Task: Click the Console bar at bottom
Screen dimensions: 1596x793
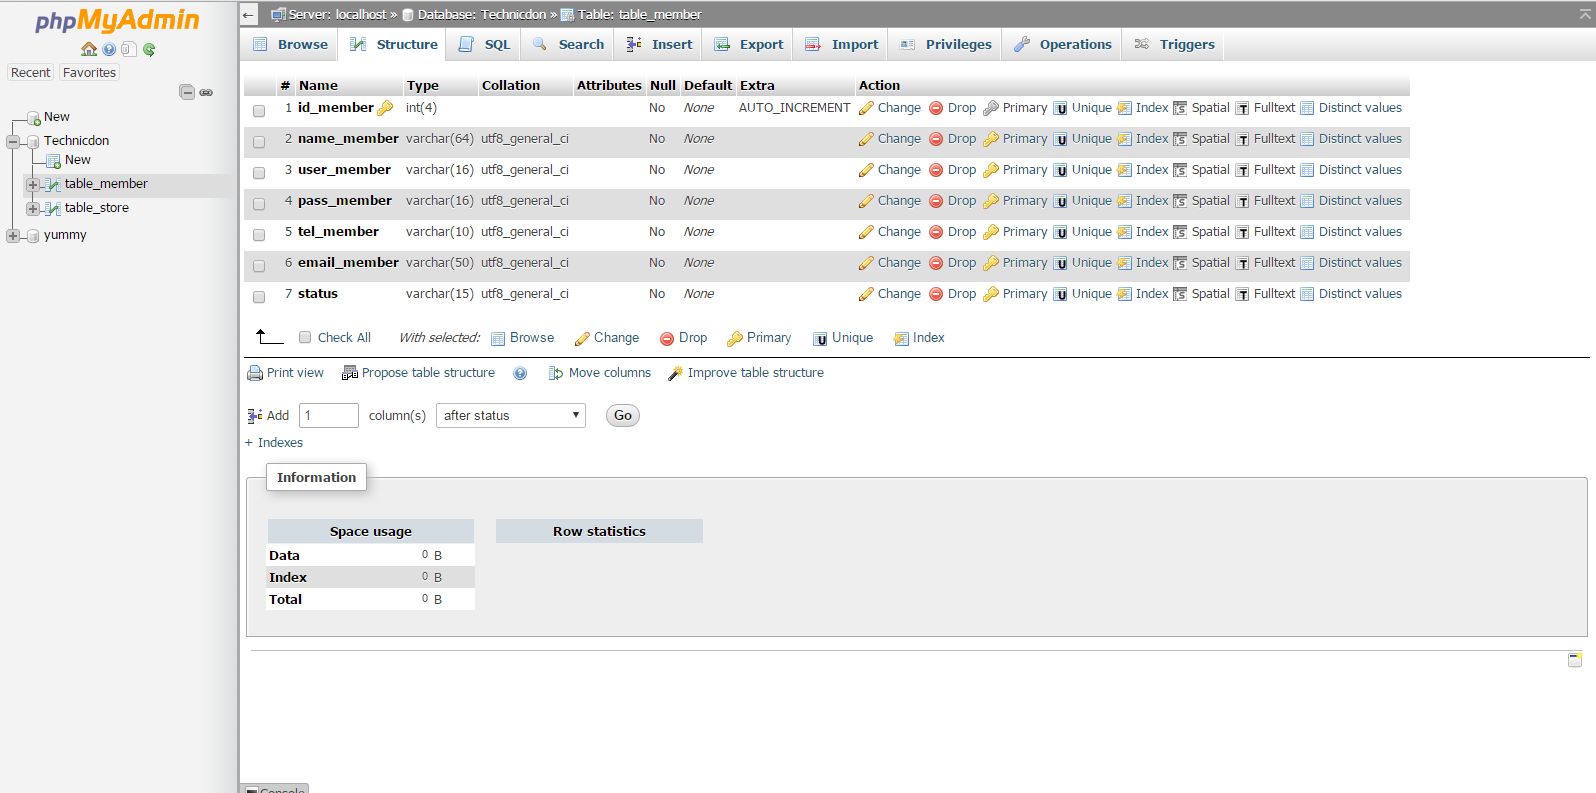Action: [x=275, y=788]
